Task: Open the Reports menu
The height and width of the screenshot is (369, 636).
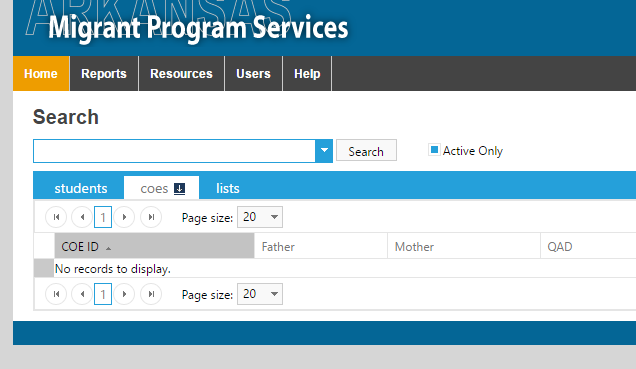Action: tap(104, 74)
